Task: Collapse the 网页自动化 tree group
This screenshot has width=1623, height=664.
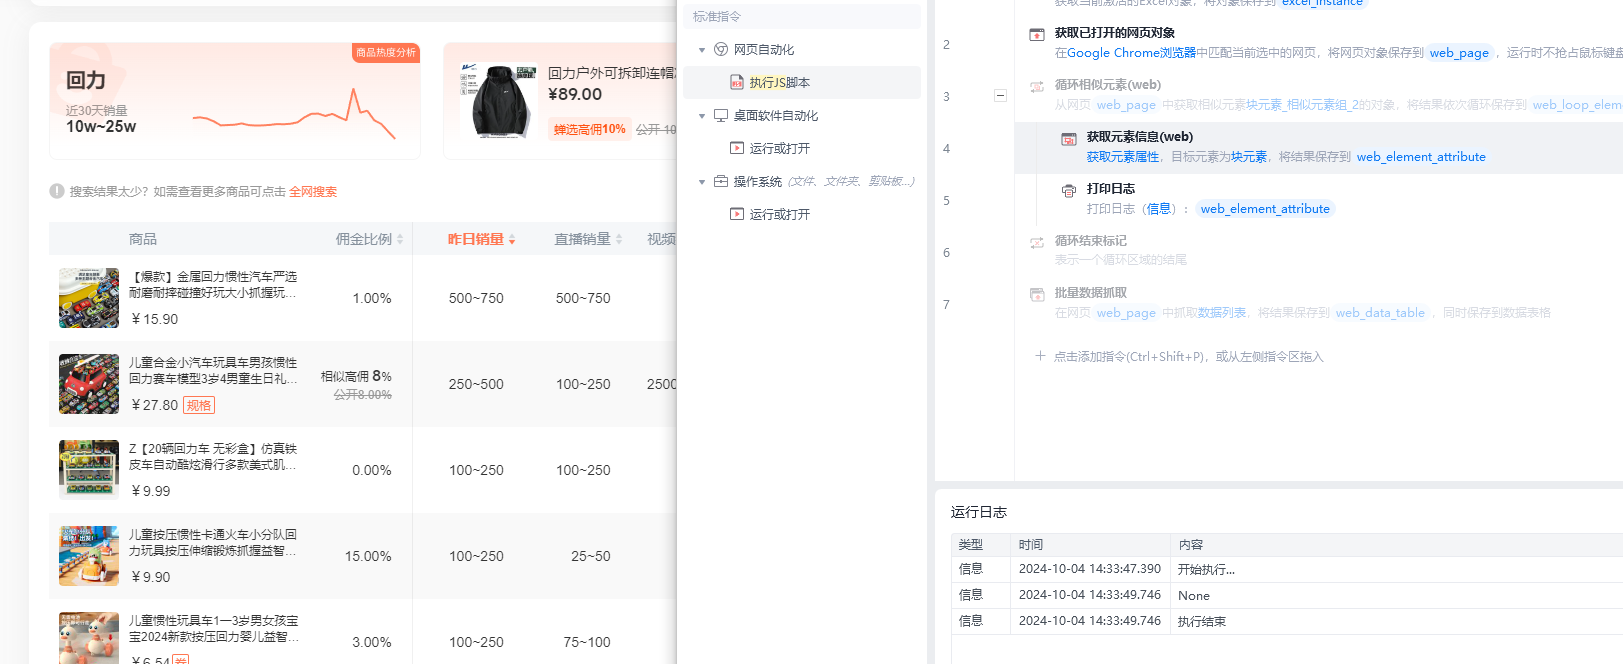Action: (x=702, y=50)
